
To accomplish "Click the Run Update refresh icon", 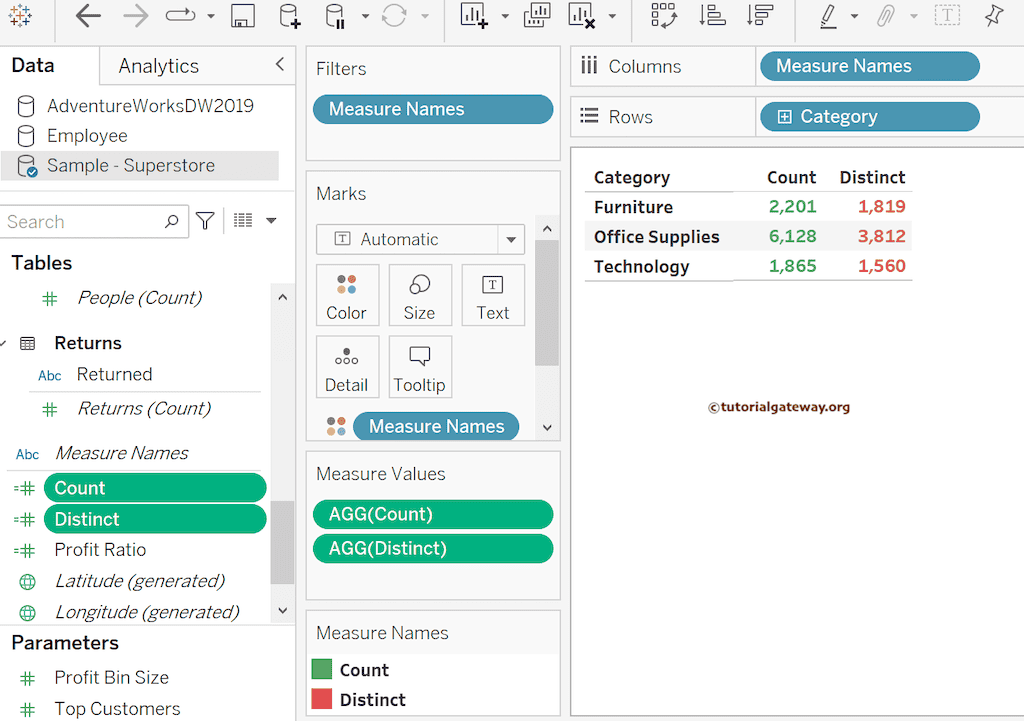I will click(x=394, y=16).
